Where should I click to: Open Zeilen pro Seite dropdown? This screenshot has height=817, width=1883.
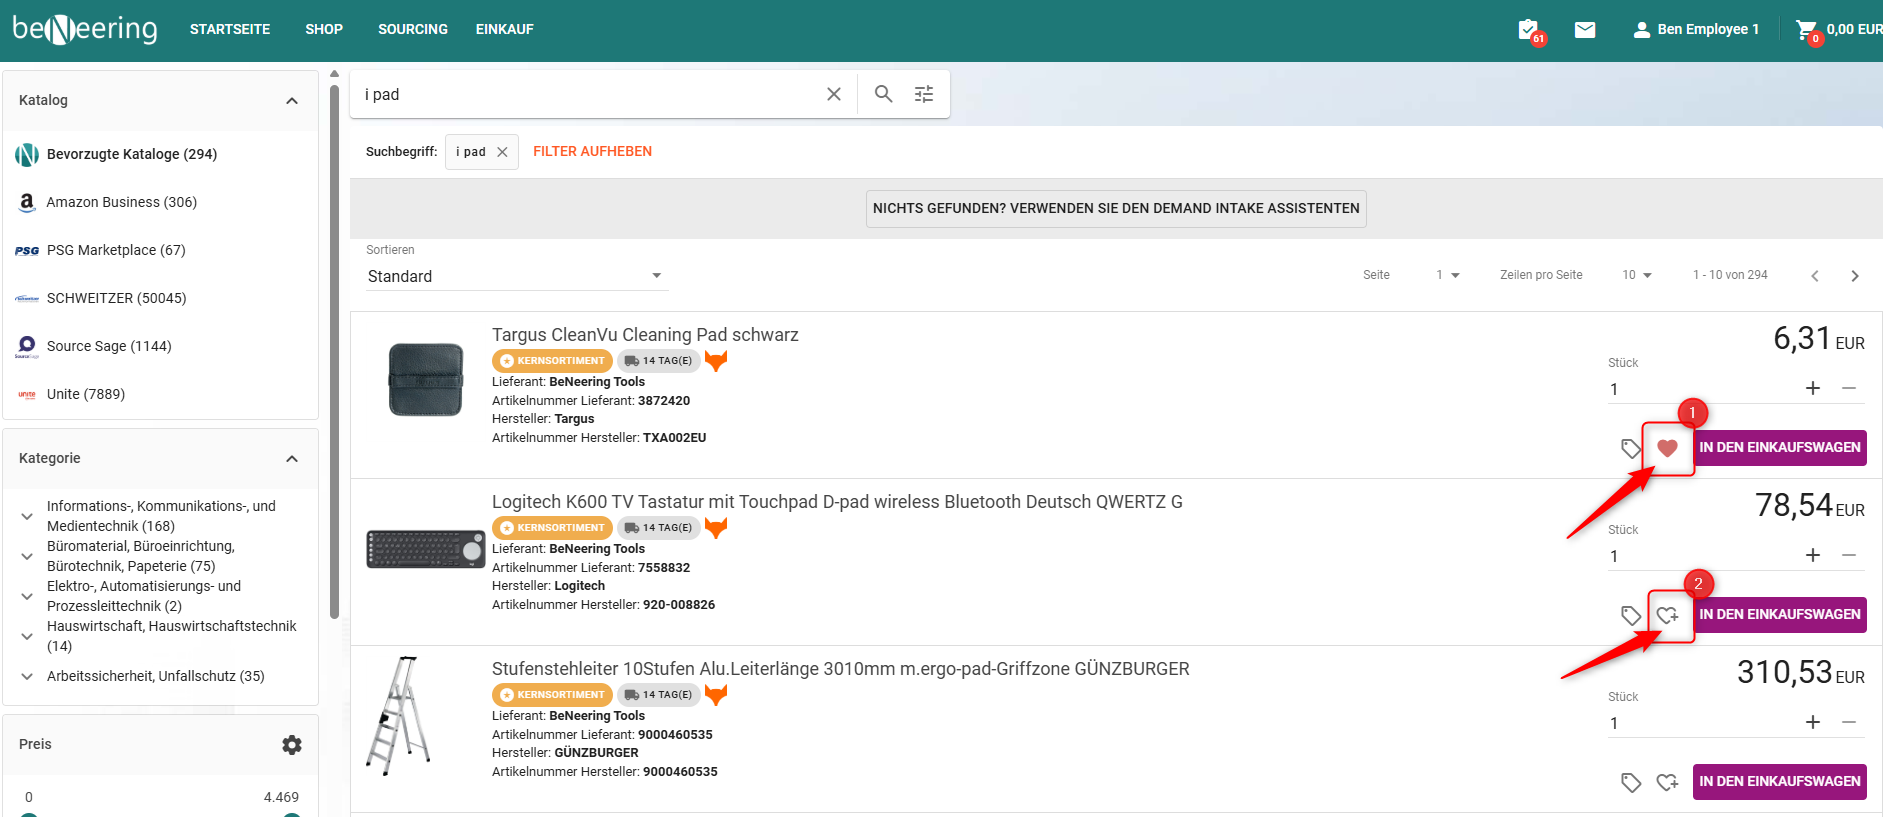[x=1637, y=275]
